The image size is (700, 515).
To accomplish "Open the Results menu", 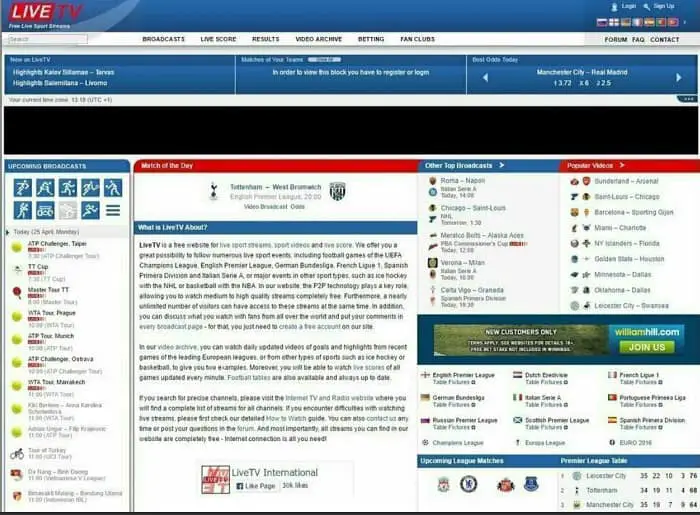I will 266,39.
